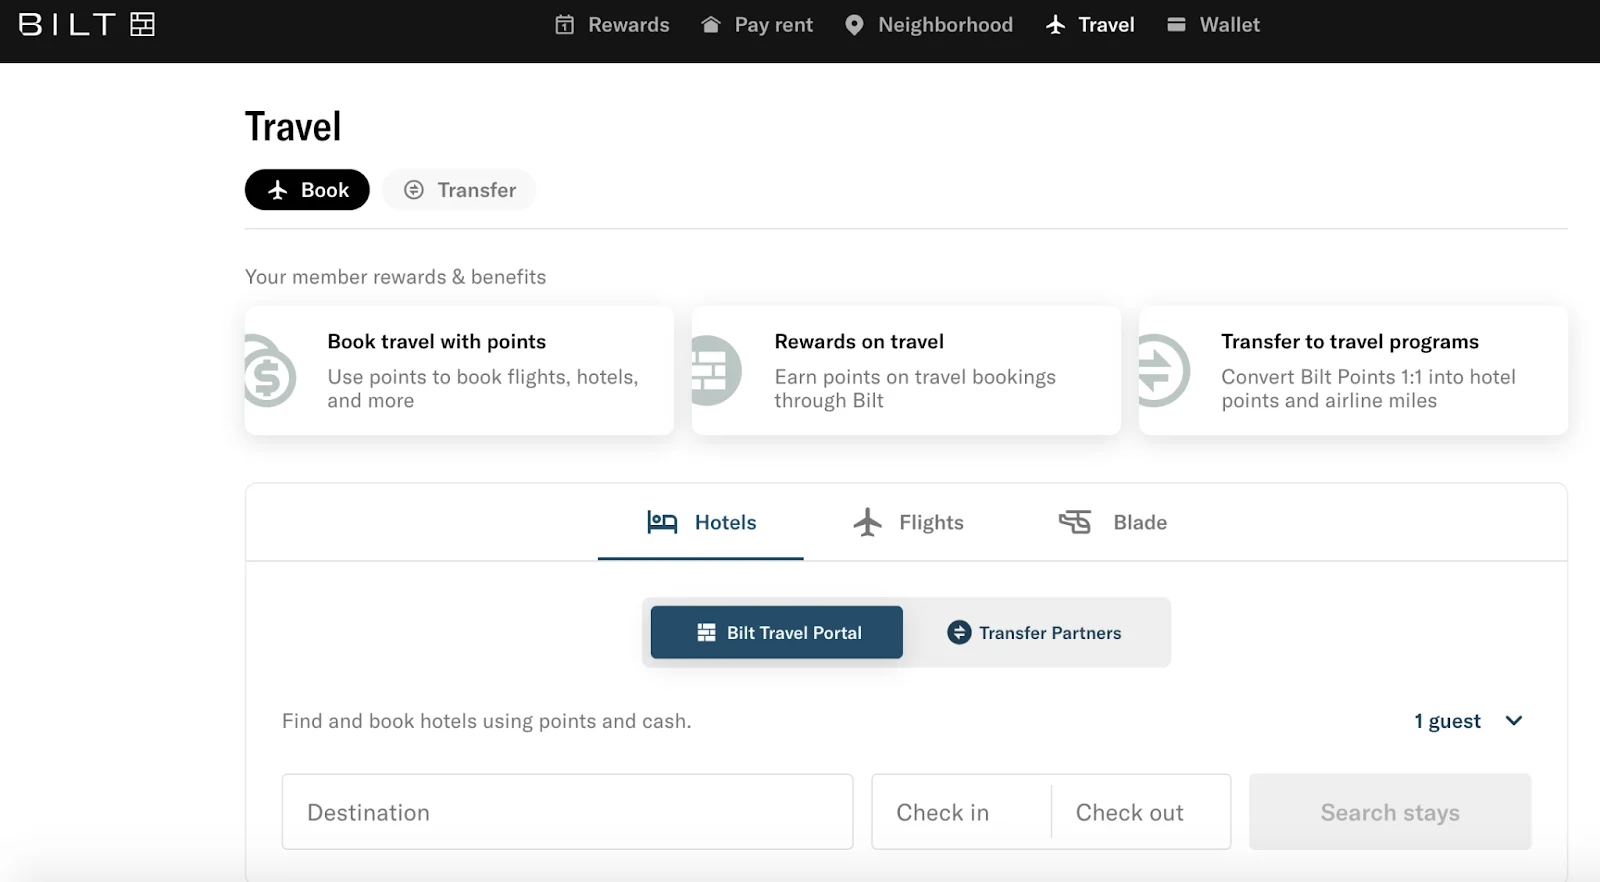
Task: Click the dollar coin points icon
Action: pyautogui.click(x=270, y=371)
